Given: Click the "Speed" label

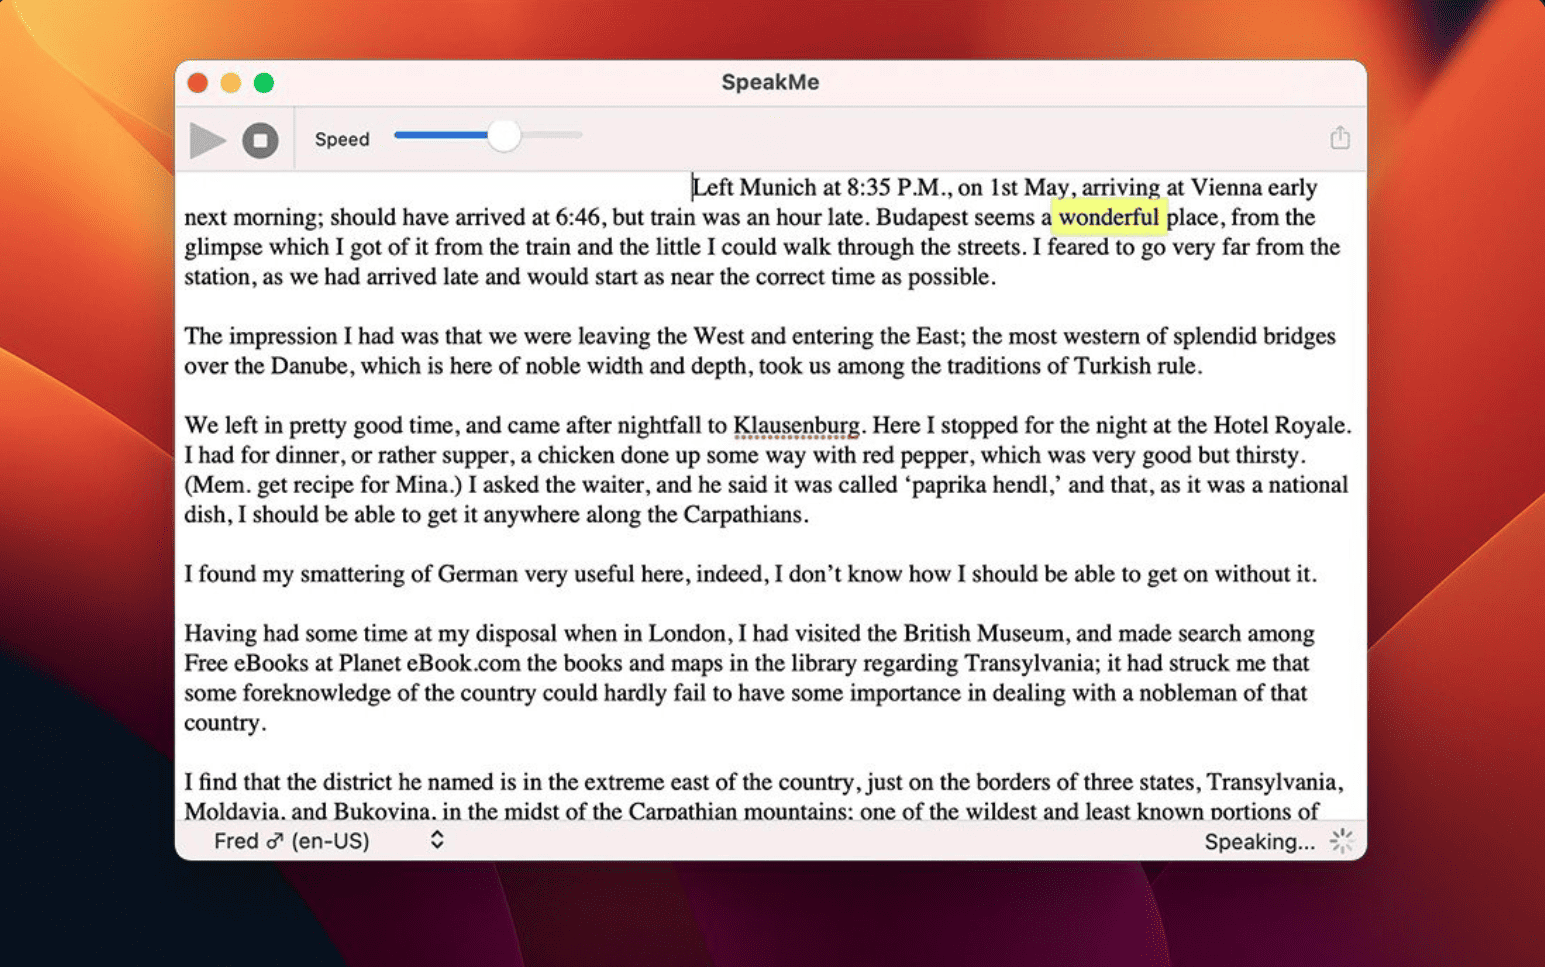Looking at the screenshot, I should tap(342, 139).
